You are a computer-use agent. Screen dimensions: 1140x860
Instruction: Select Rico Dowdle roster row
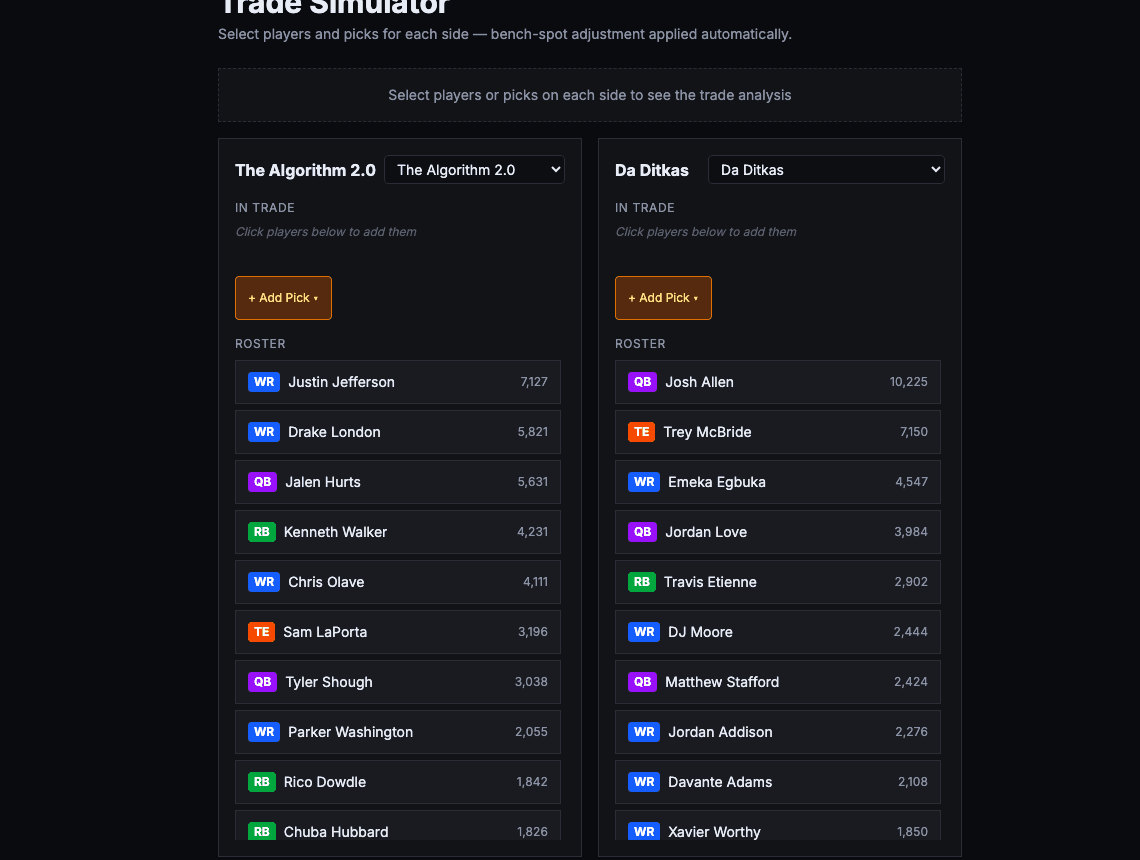click(398, 782)
